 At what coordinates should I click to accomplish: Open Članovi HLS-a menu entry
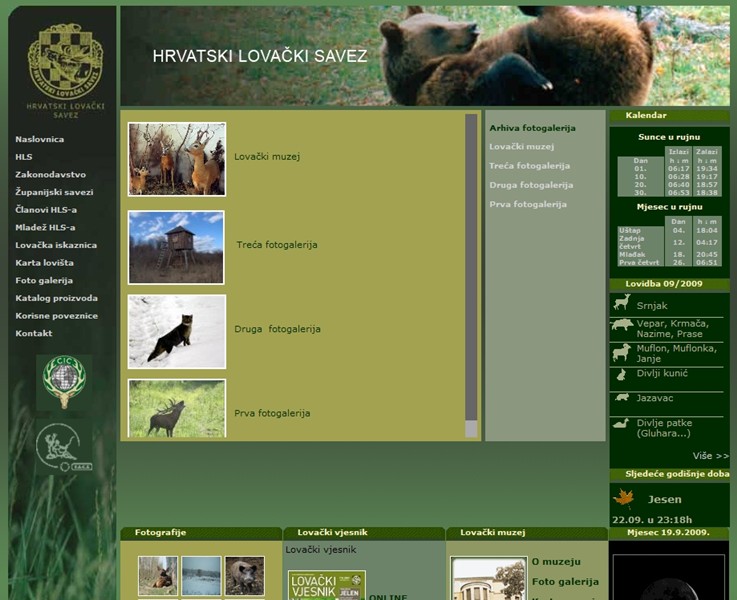tap(46, 210)
